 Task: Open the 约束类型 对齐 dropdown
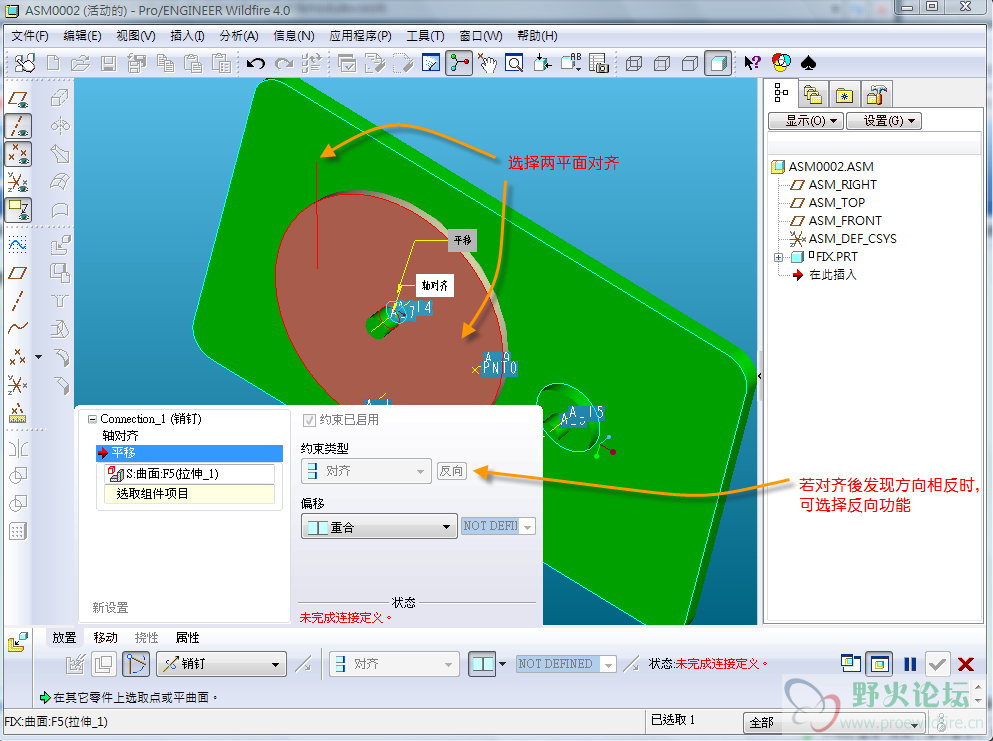(x=366, y=471)
